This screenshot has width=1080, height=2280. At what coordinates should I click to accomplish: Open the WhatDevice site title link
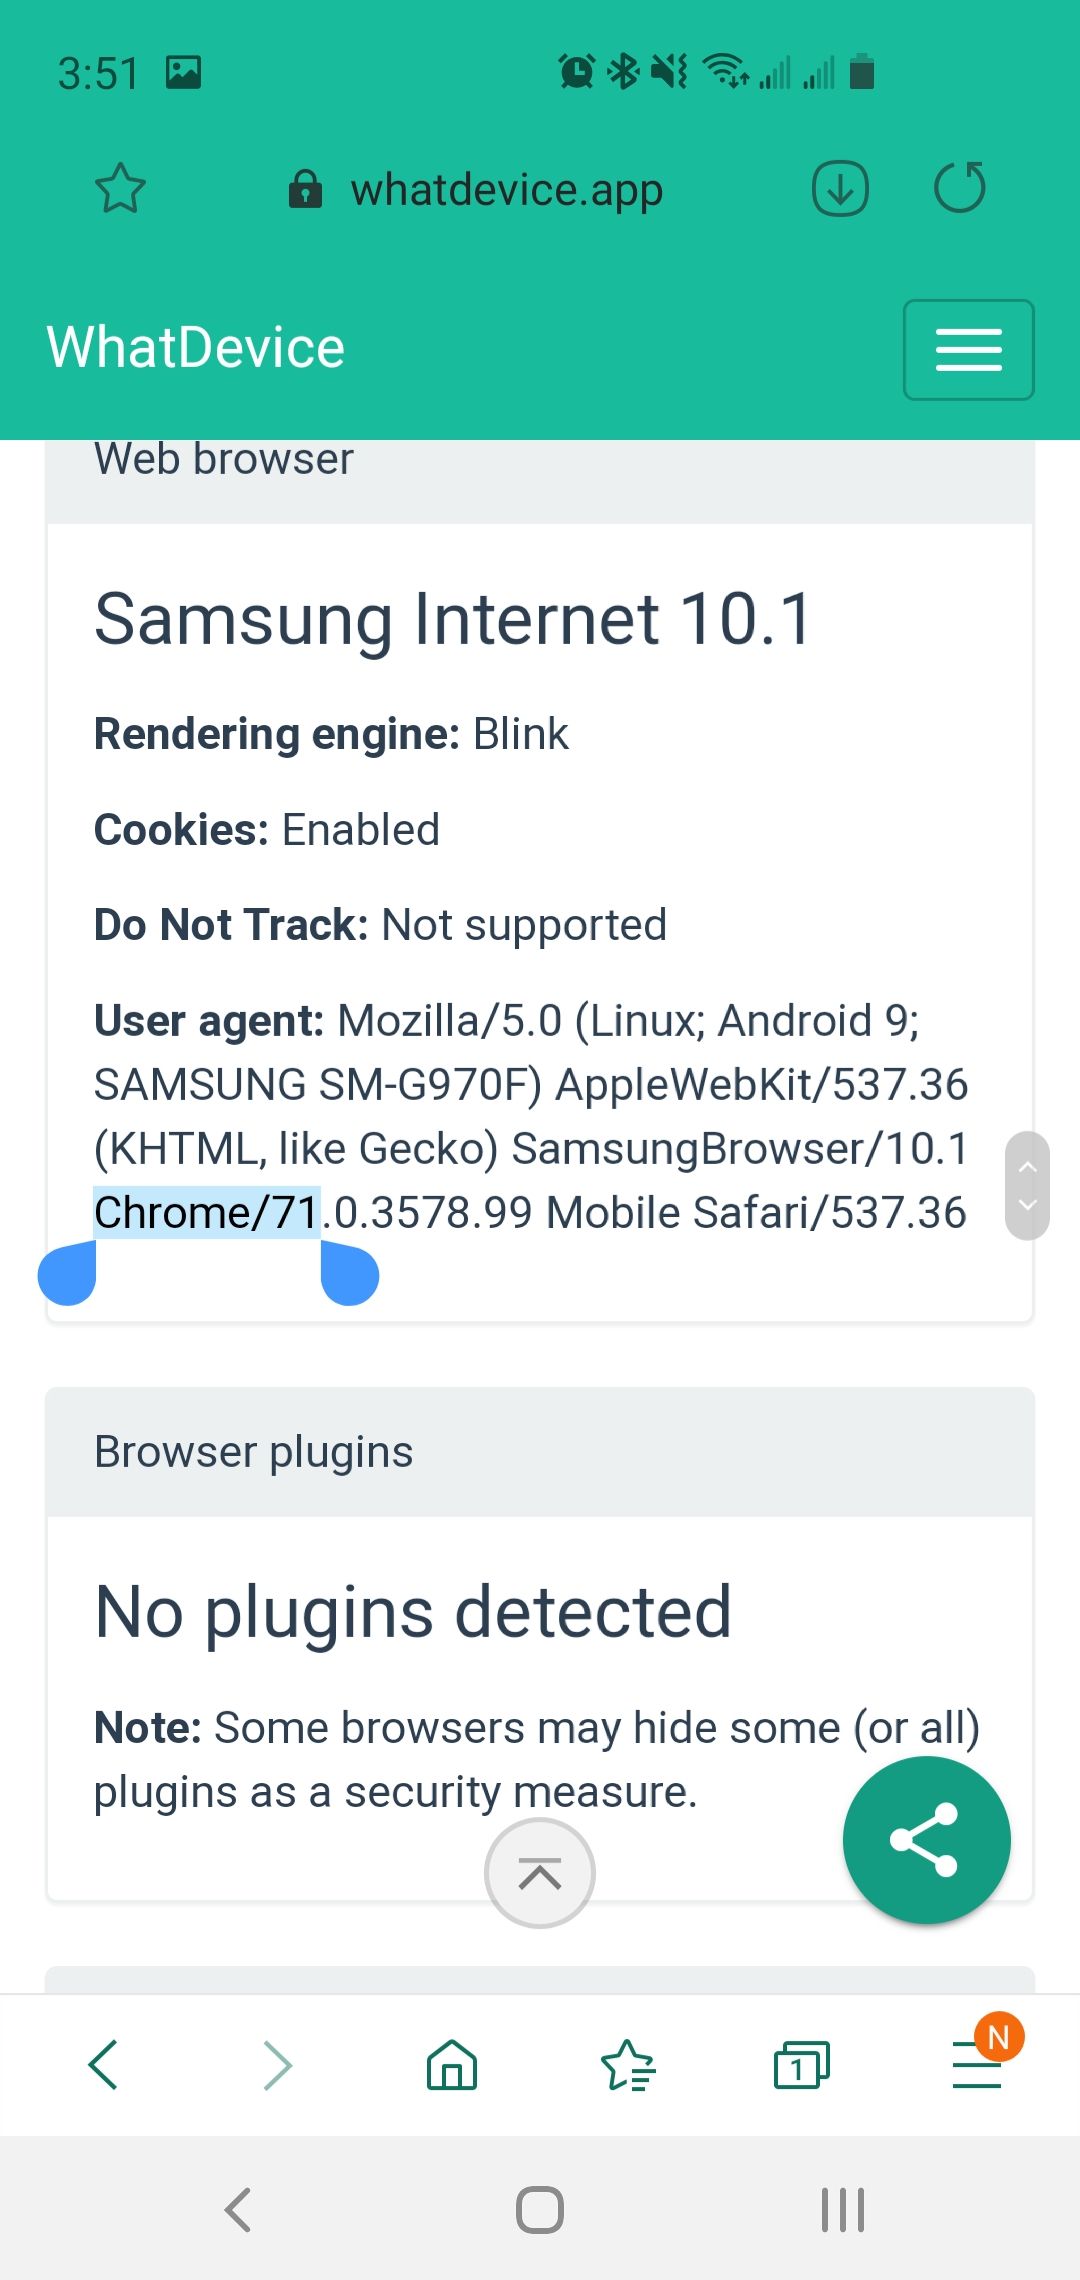click(x=194, y=347)
